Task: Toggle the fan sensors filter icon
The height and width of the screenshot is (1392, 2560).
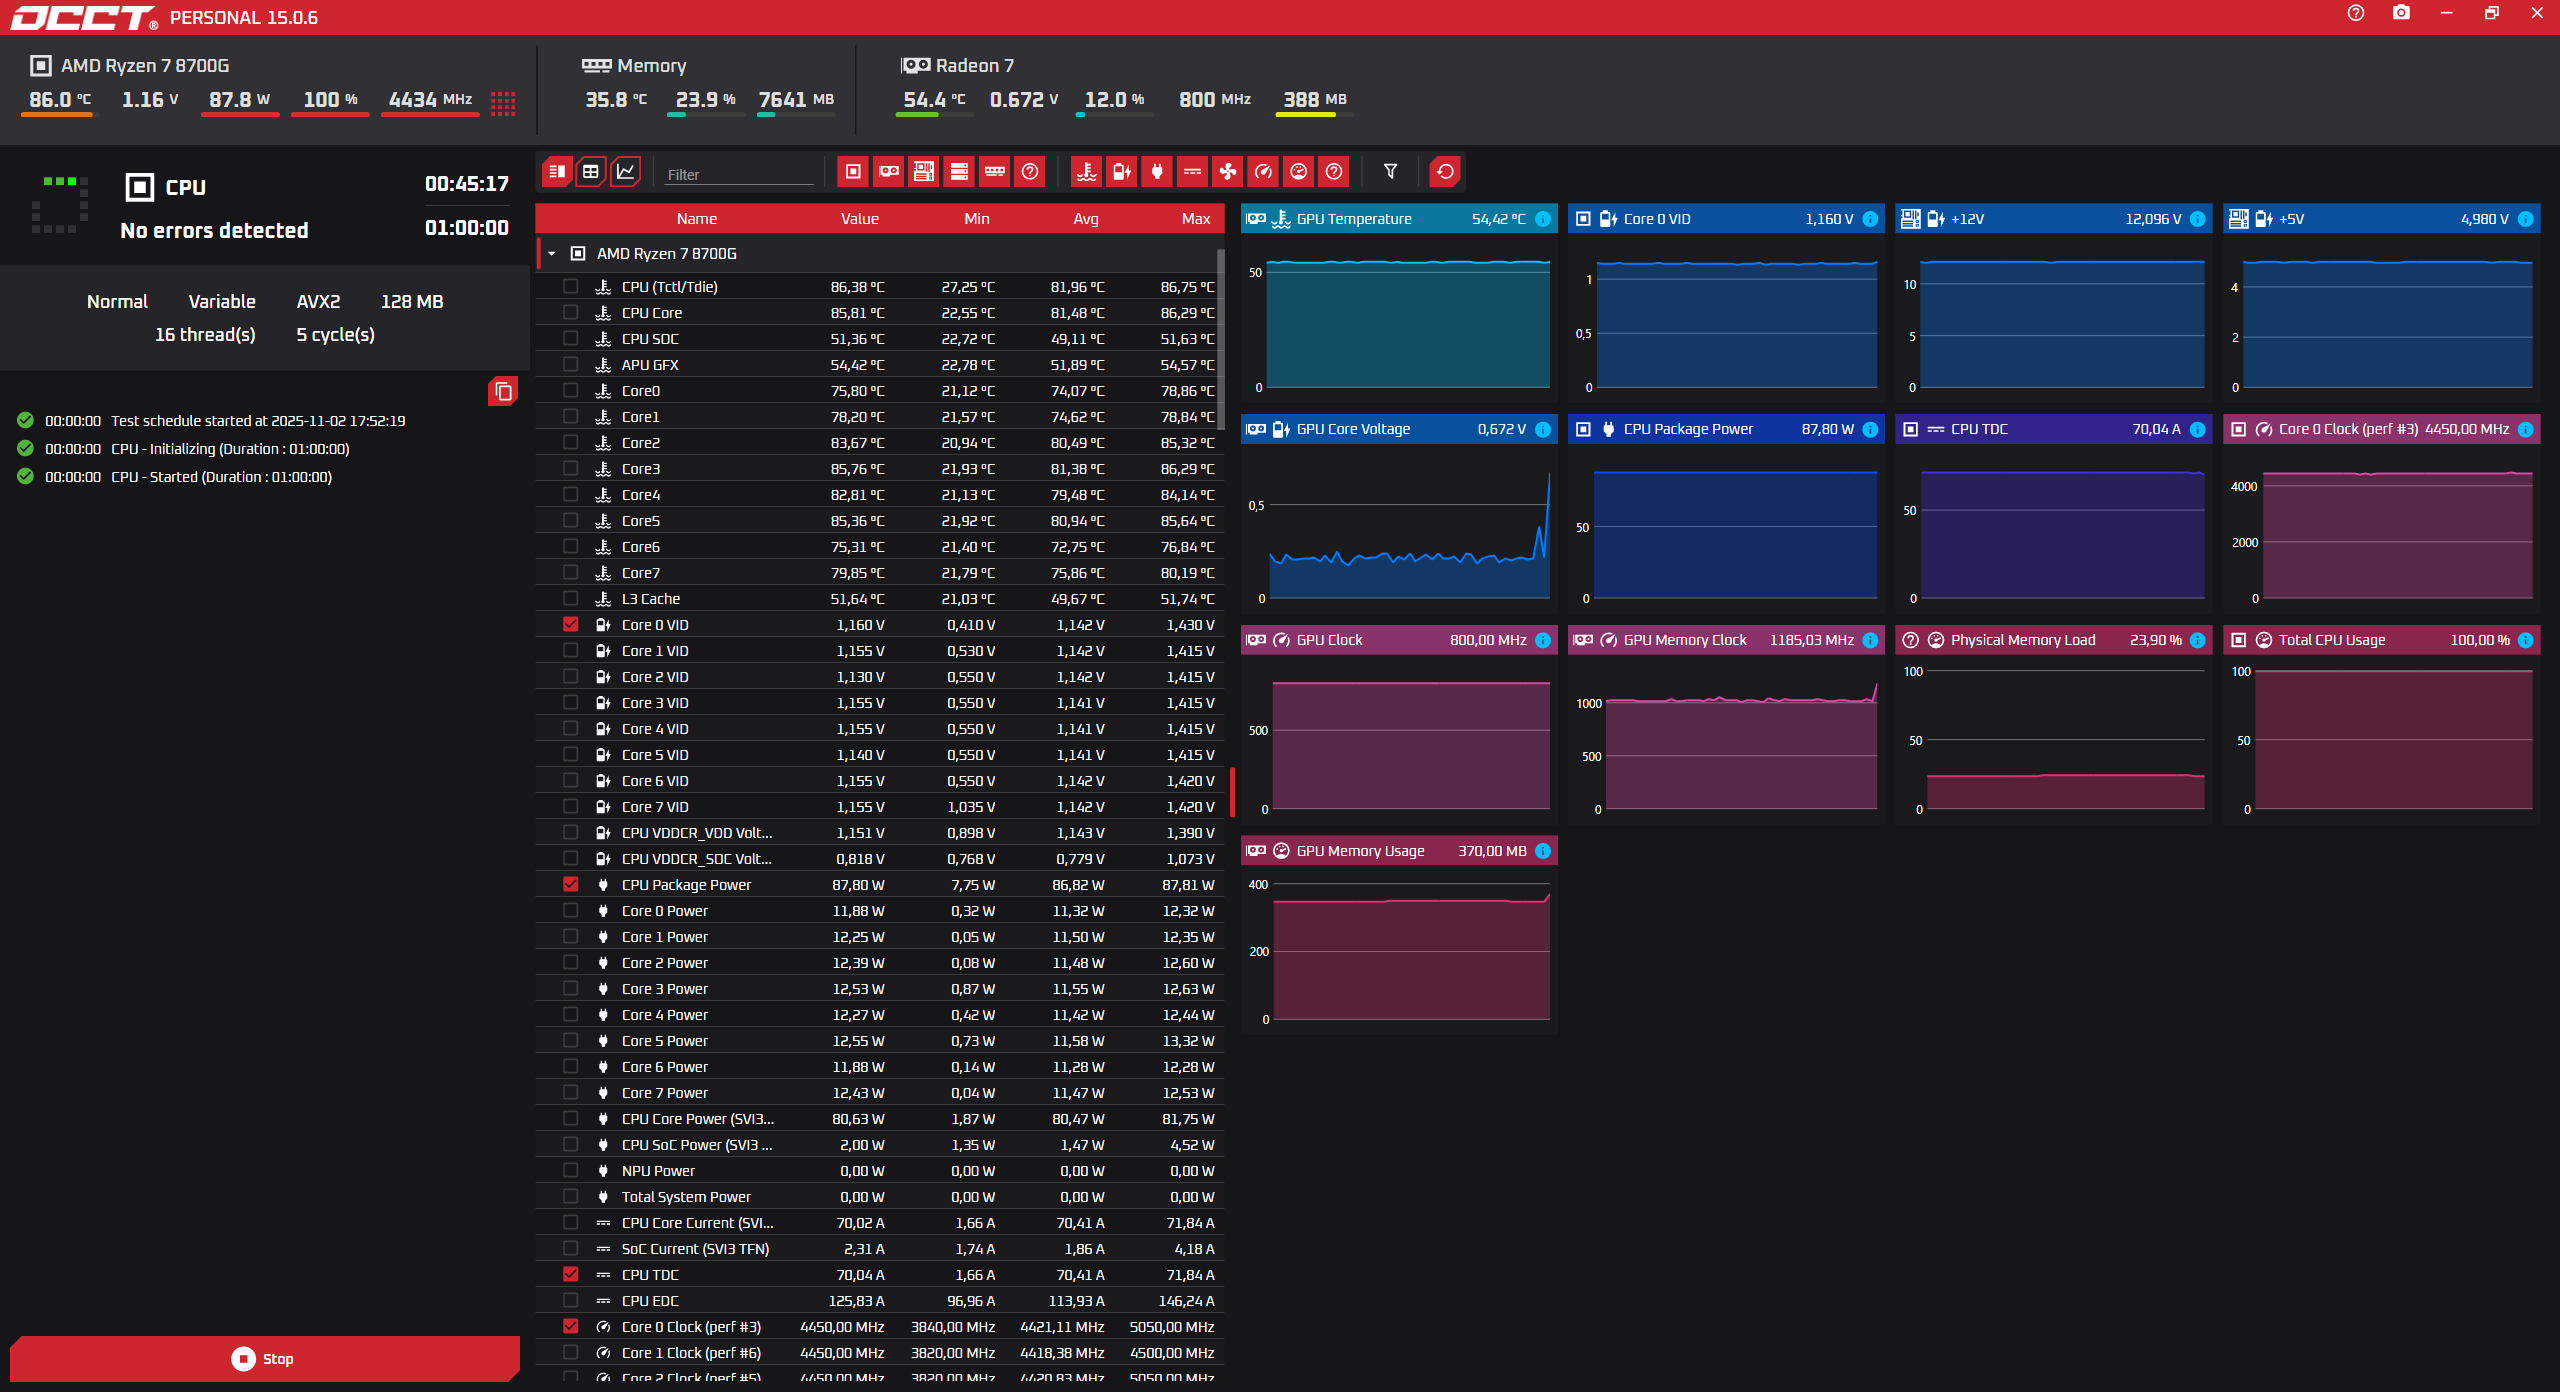Action: click(x=1227, y=172)
